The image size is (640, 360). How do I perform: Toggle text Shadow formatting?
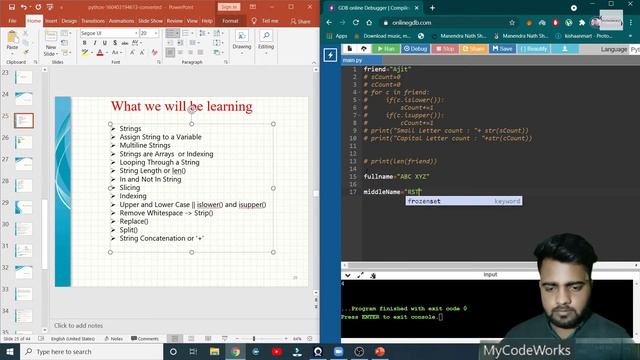coord(115,43)
